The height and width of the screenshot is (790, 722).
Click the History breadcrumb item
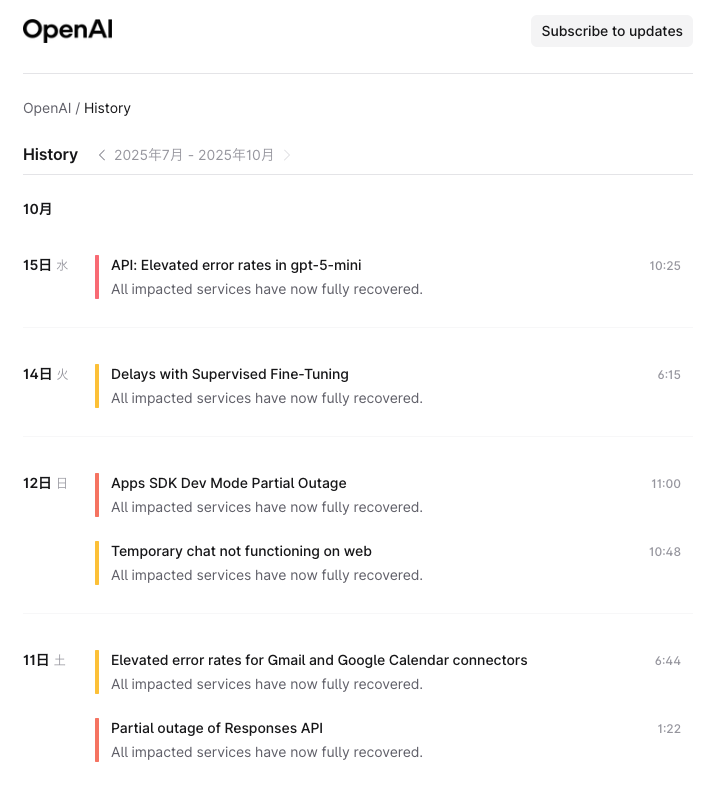107,108
